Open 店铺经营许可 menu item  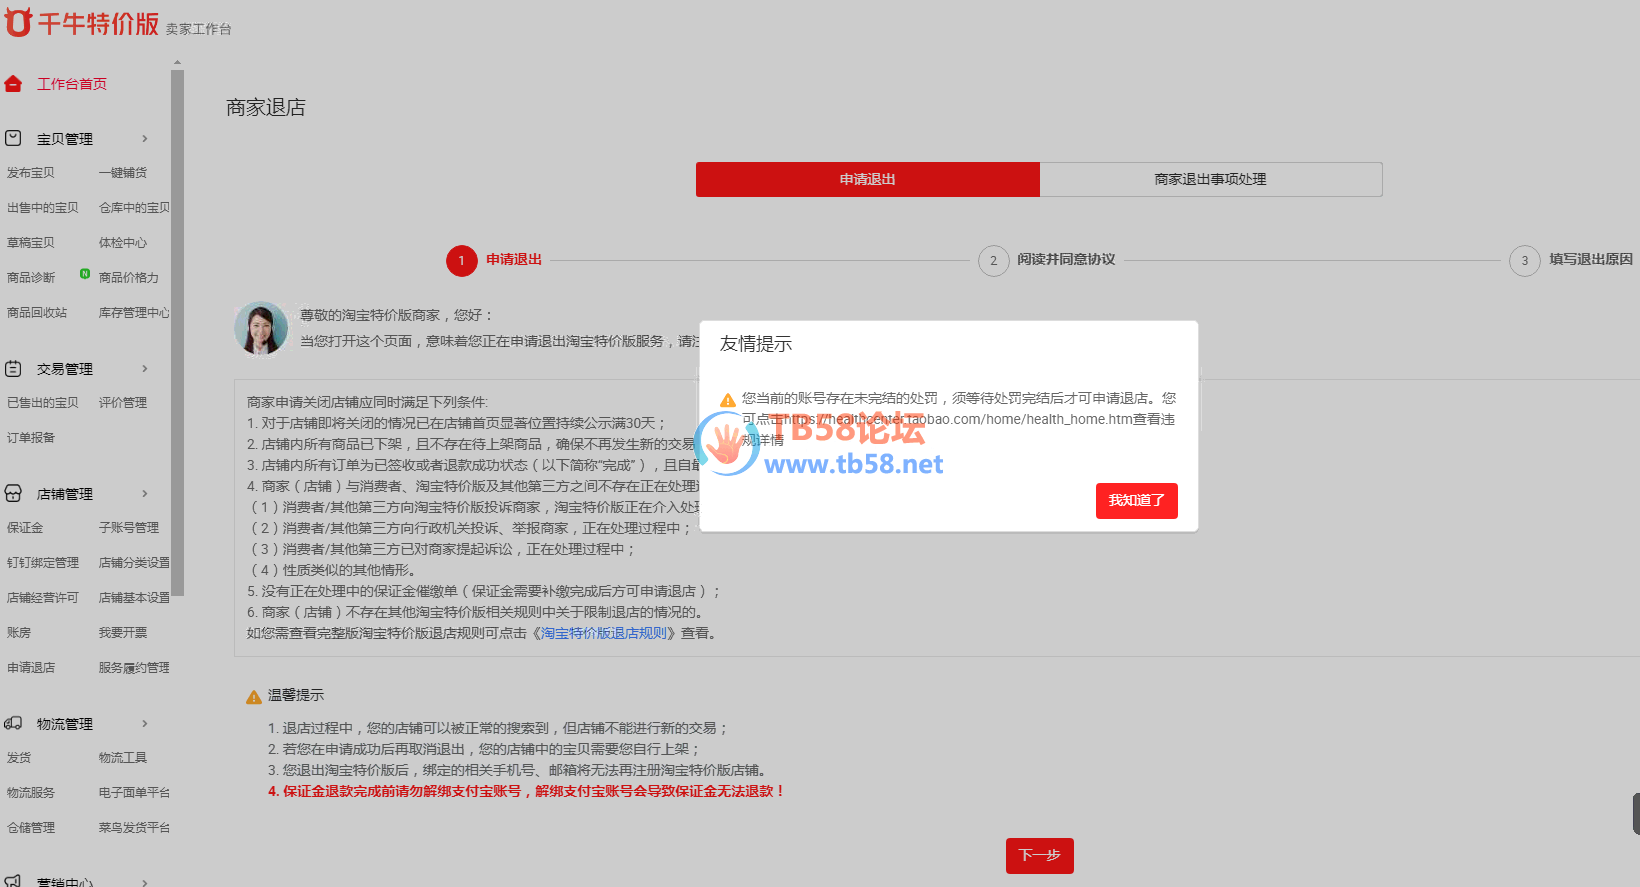pos(43,598)
